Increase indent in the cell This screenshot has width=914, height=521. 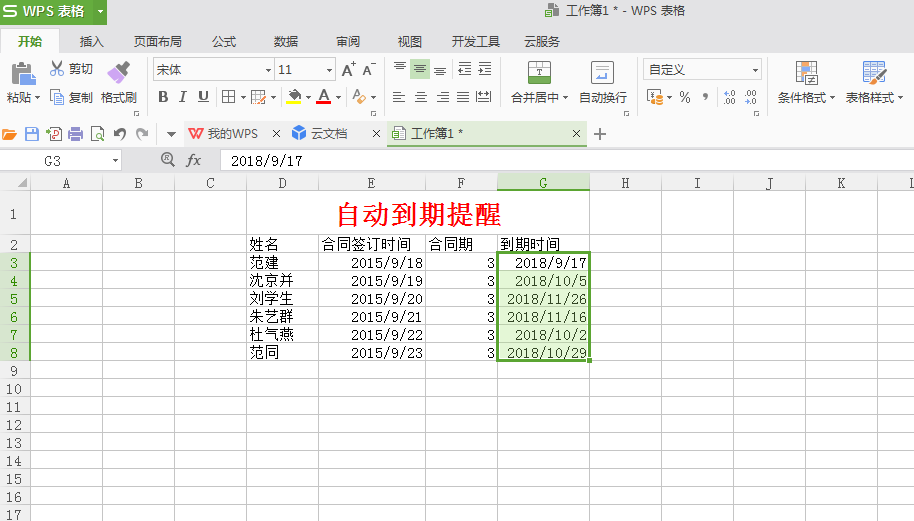pos(485,69)
